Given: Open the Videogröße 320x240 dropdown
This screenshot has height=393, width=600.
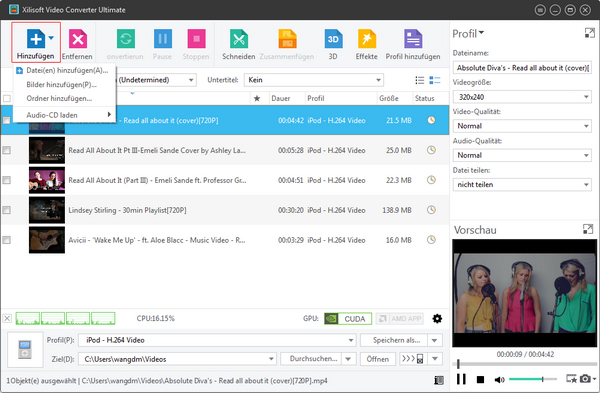Looking at the screenshot, I should click(522, 97).
